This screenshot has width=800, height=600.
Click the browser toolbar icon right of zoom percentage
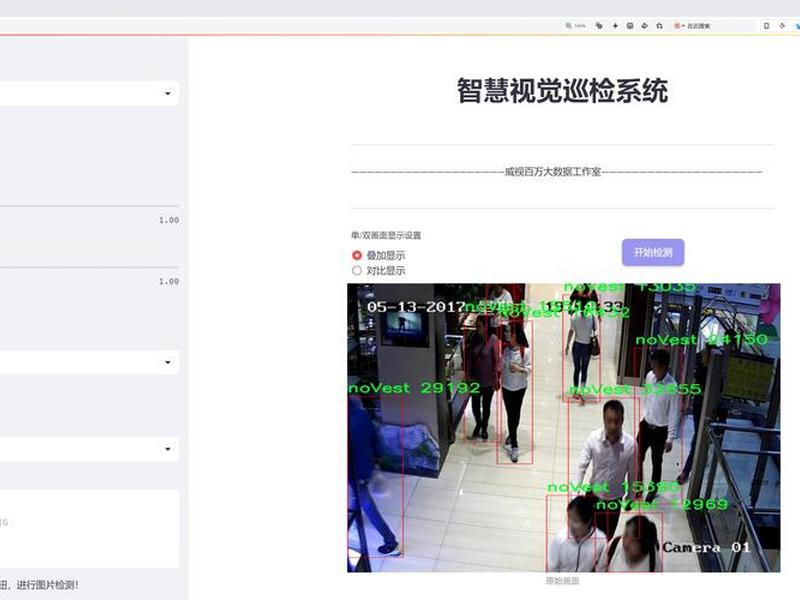tap(599, 26)
